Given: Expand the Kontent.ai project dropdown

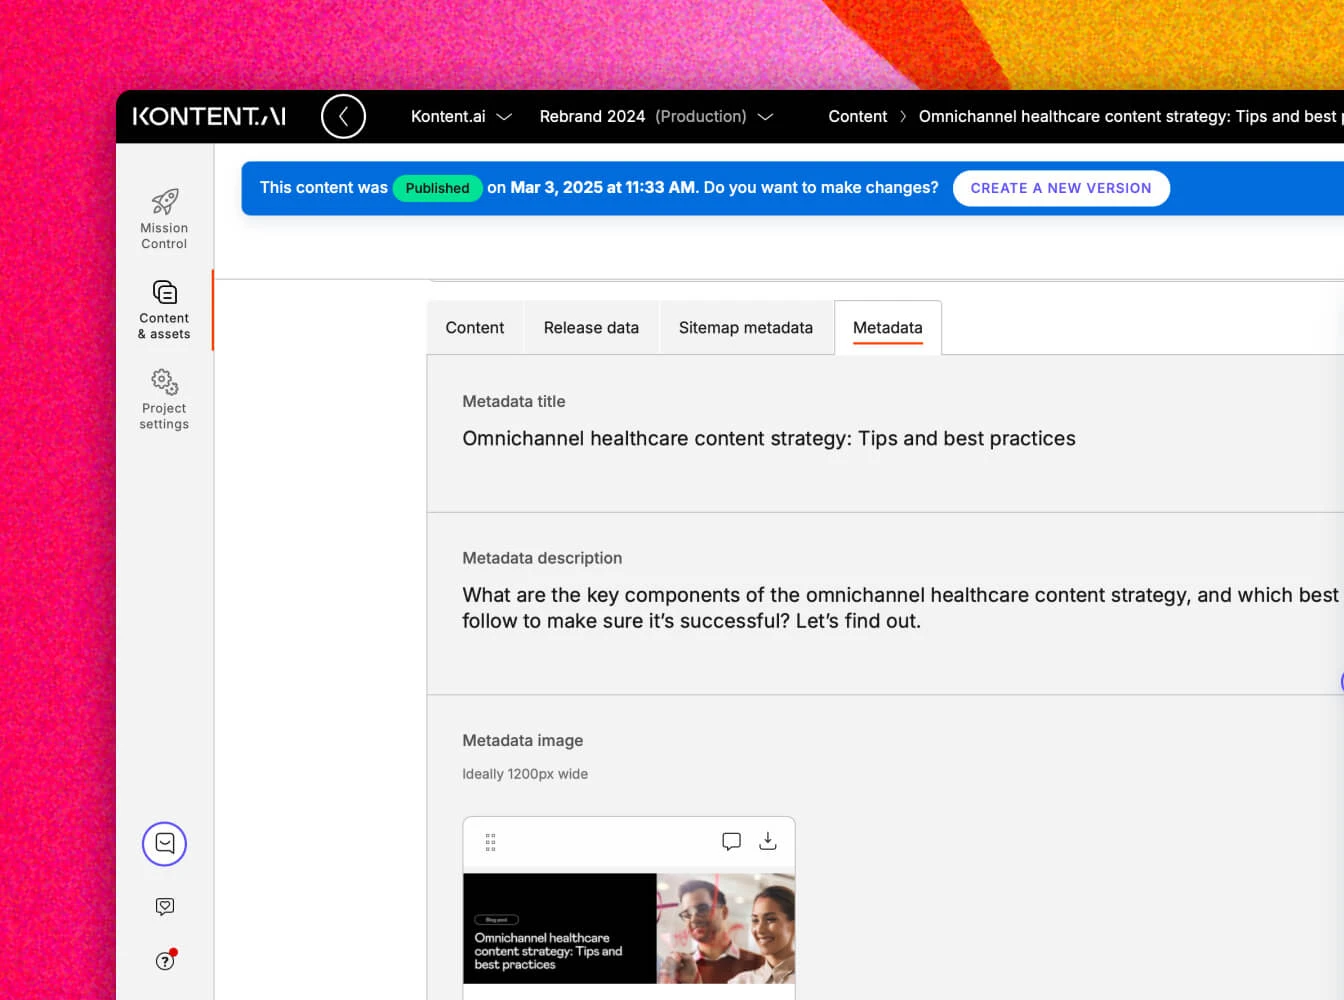Looking at the screenshot, I should coord(461,116).
